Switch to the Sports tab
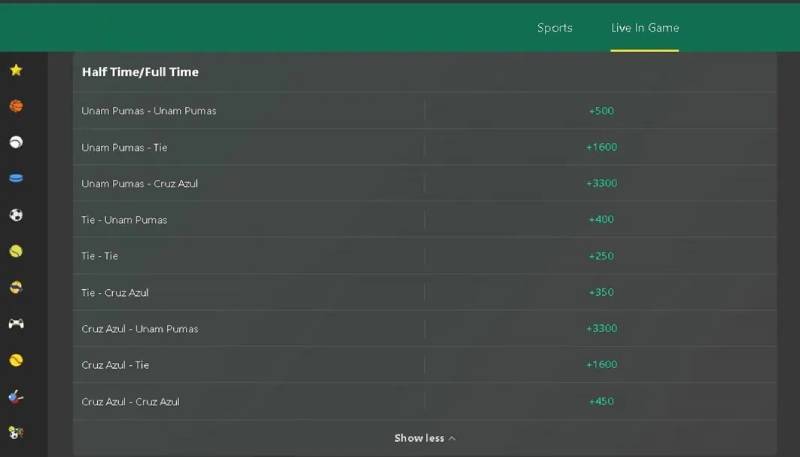Image resolution: width=800 pixels, height=457 pixels. 555,28
